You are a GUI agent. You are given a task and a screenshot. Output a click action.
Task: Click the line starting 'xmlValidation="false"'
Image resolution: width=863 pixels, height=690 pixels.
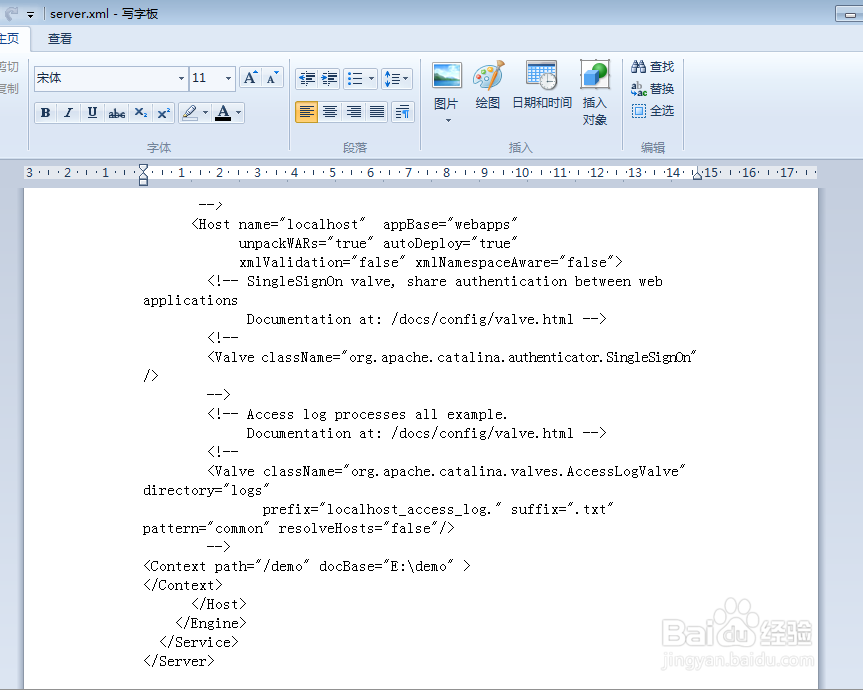[x=431, y=262]
